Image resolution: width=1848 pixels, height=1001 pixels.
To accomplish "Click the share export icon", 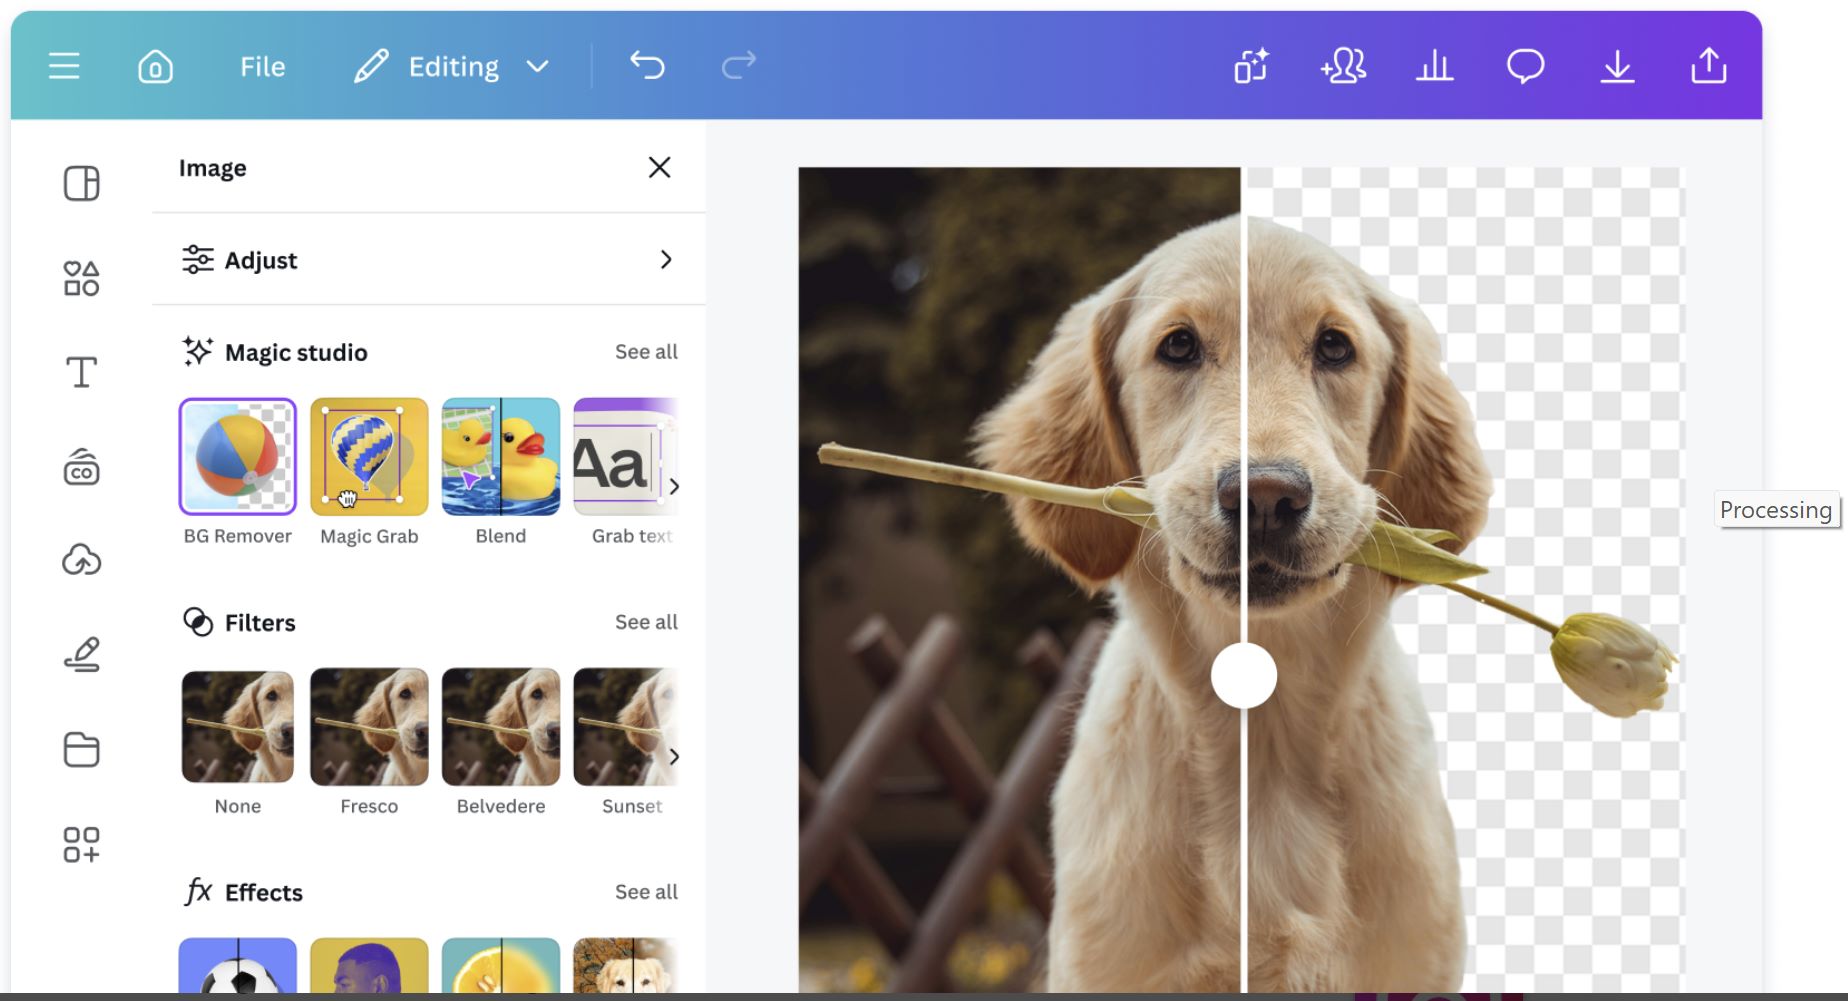I will click(1708, 67).
